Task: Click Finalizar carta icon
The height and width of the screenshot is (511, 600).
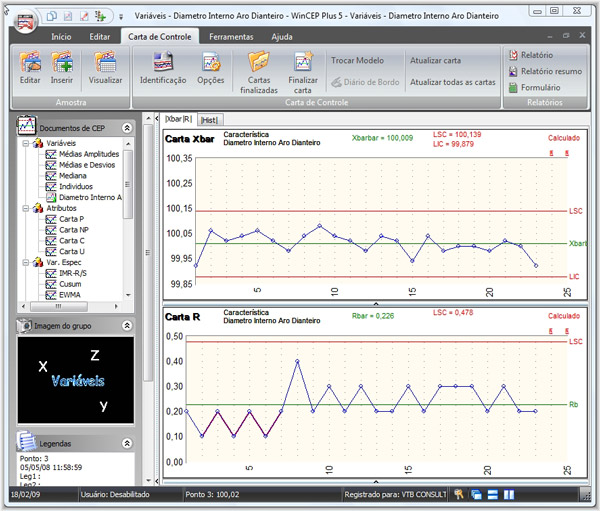Action: (x=303, y=62)
